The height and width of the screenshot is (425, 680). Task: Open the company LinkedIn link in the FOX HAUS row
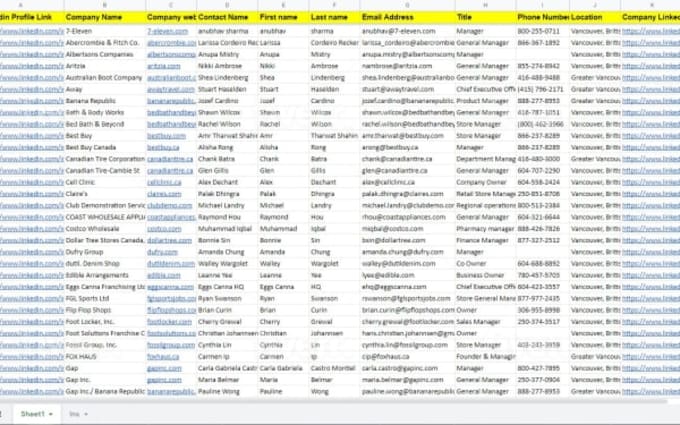pos(651,356)
